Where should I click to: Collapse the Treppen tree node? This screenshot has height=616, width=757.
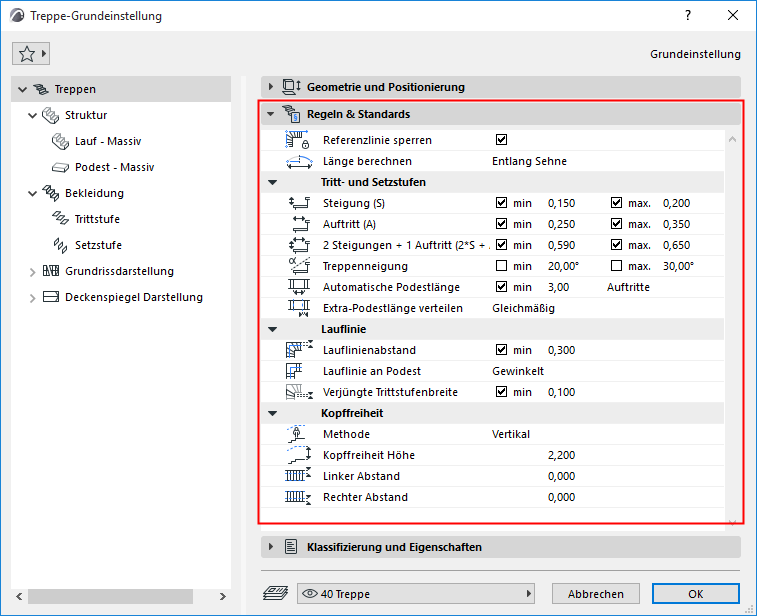tap(22, 89)
